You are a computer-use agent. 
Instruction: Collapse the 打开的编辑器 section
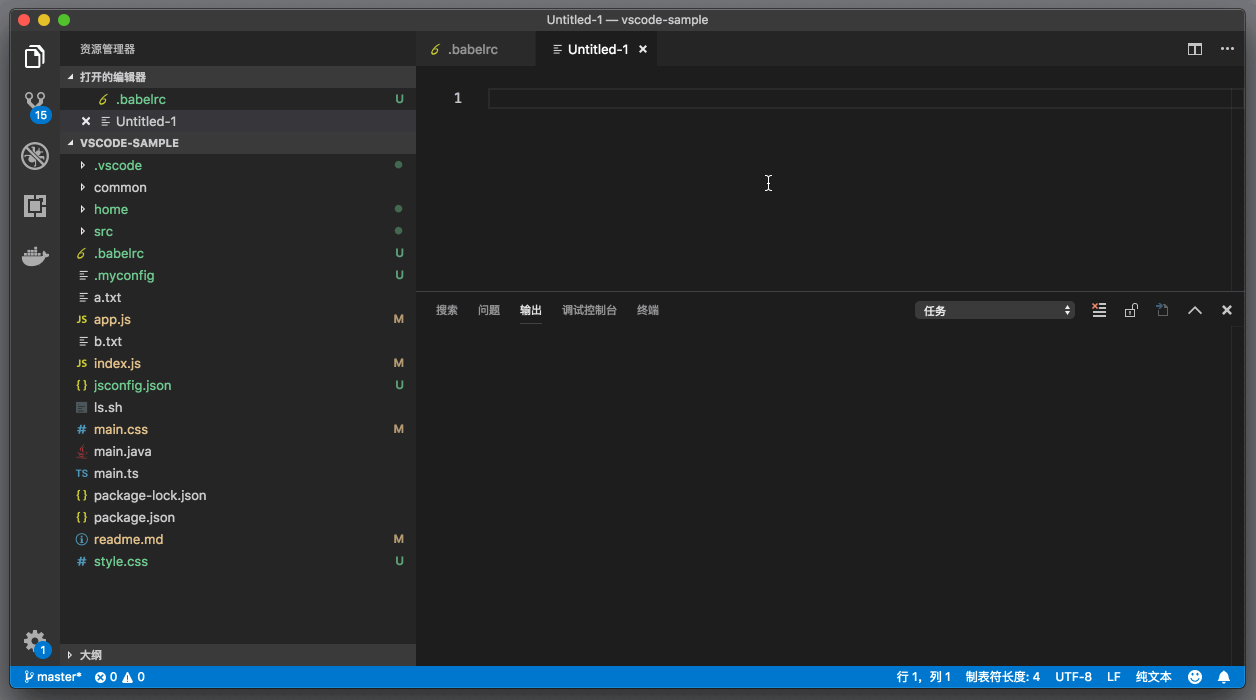coord(112,77)
